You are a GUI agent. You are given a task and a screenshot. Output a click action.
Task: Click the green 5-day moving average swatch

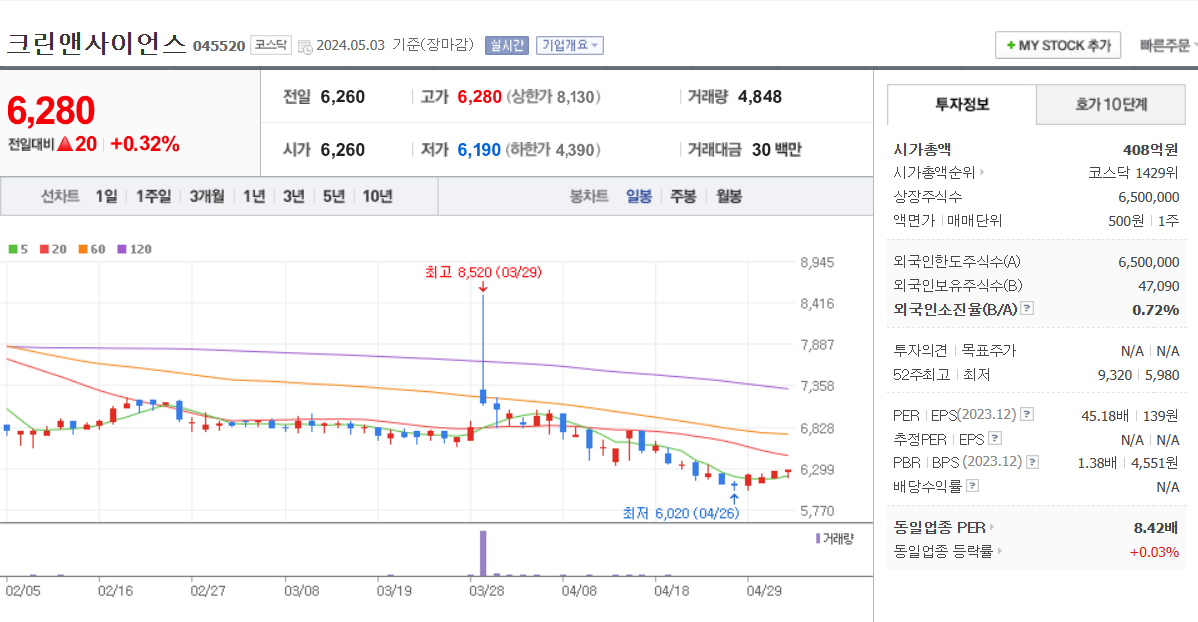pos(12,249)
